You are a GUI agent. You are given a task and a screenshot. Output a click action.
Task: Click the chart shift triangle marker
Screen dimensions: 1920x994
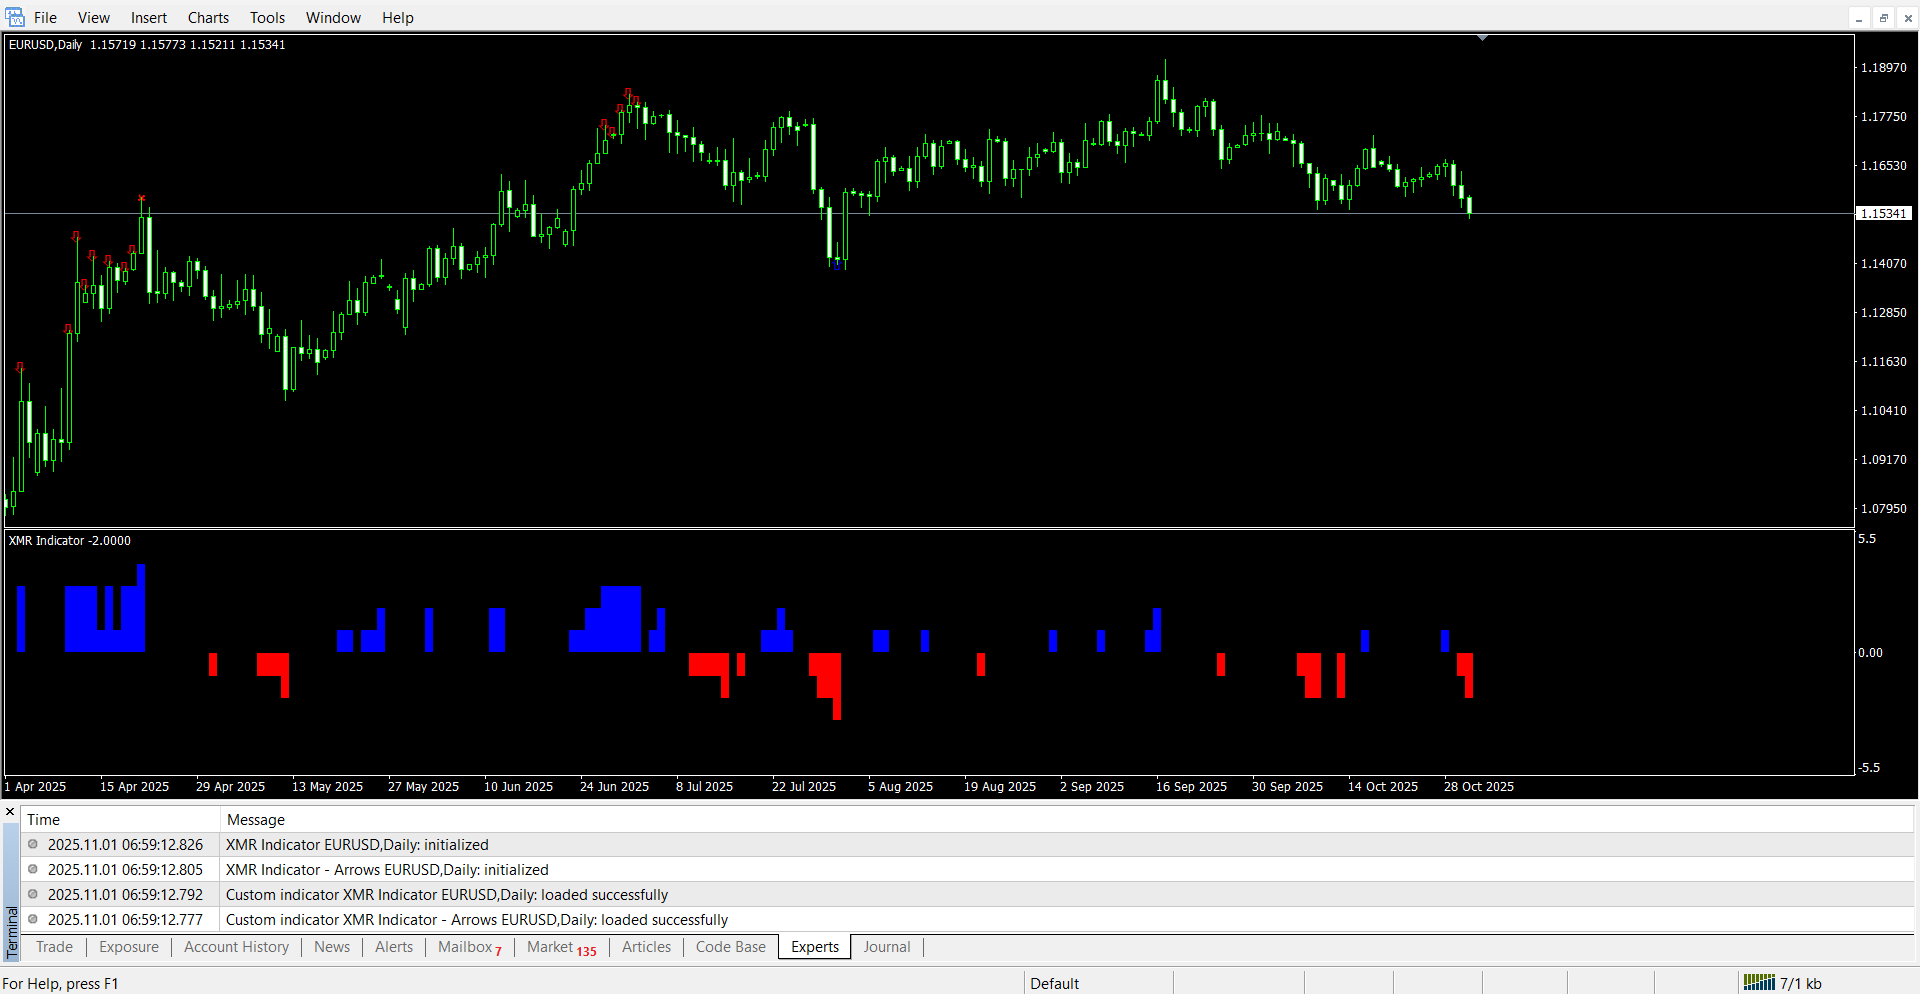click(1482, 38)
